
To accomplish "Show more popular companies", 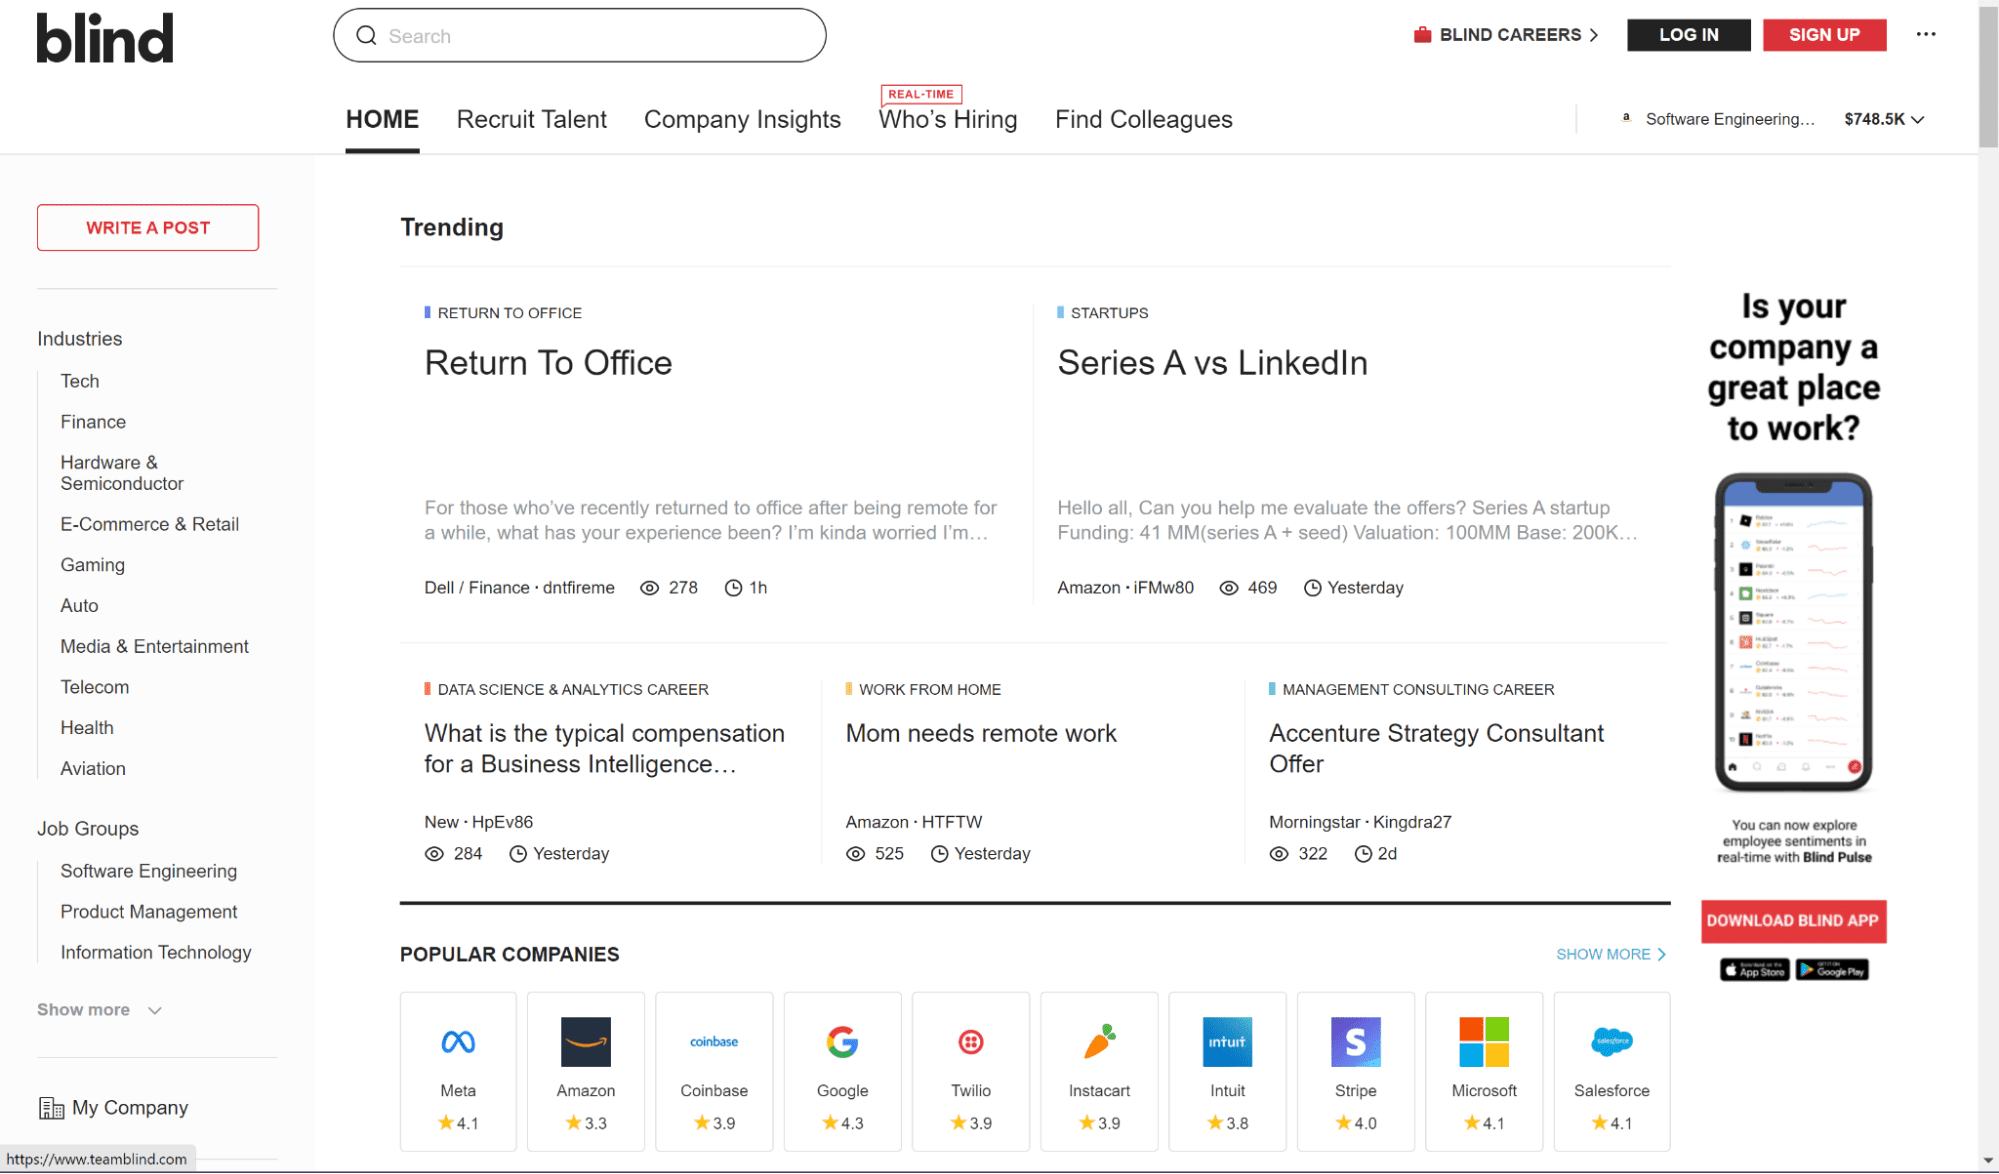I will [1610, 954].
